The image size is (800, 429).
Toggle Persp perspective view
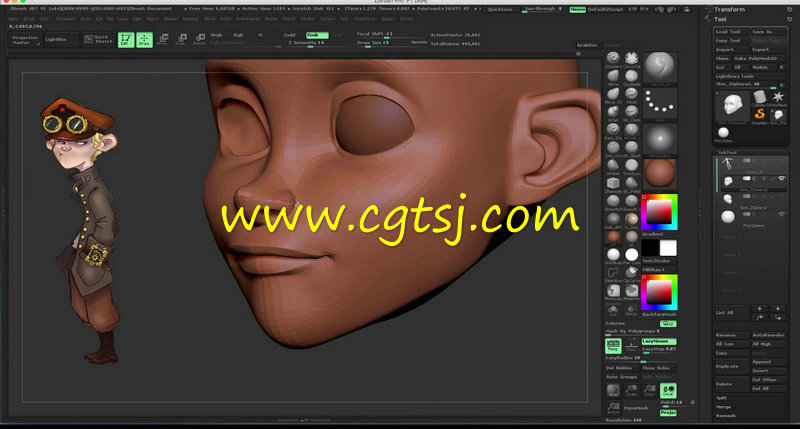(613, 346)
